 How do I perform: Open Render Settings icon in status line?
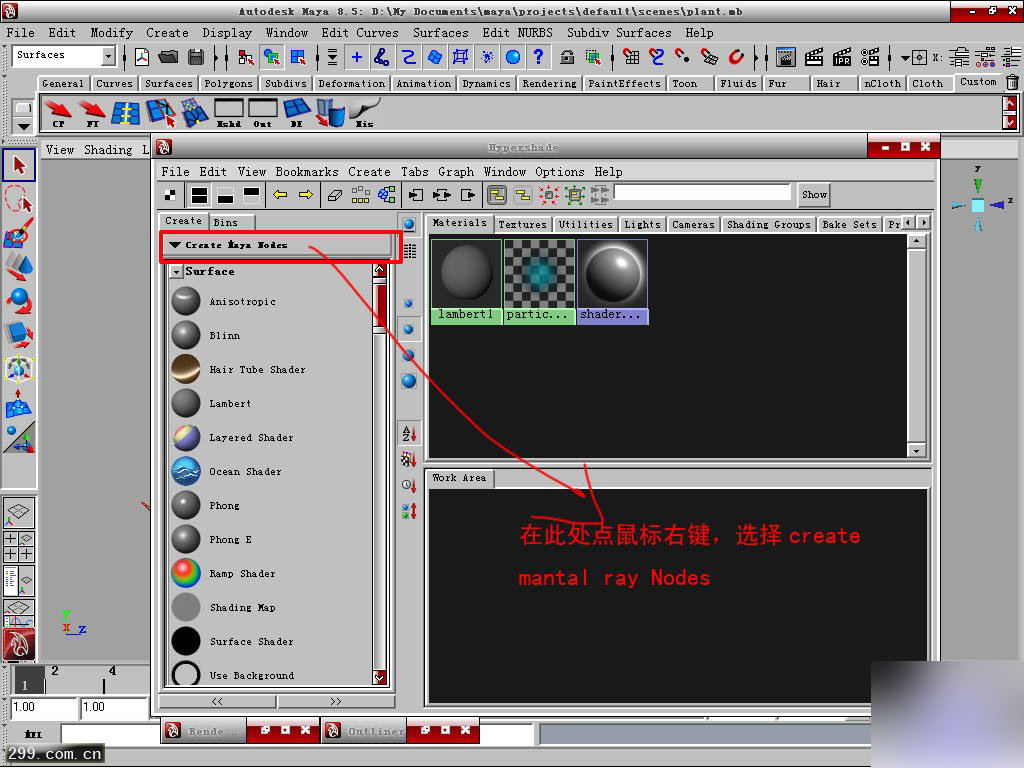click(870, 57)
